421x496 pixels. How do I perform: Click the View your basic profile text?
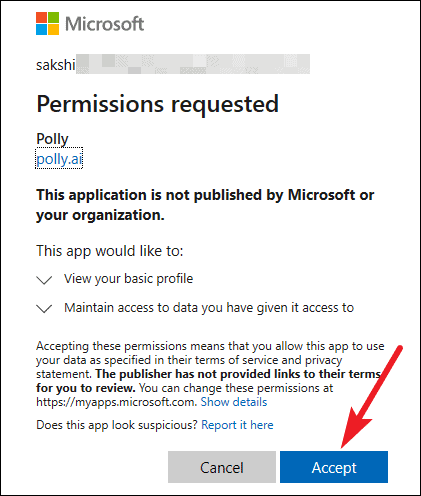[128, 279]
